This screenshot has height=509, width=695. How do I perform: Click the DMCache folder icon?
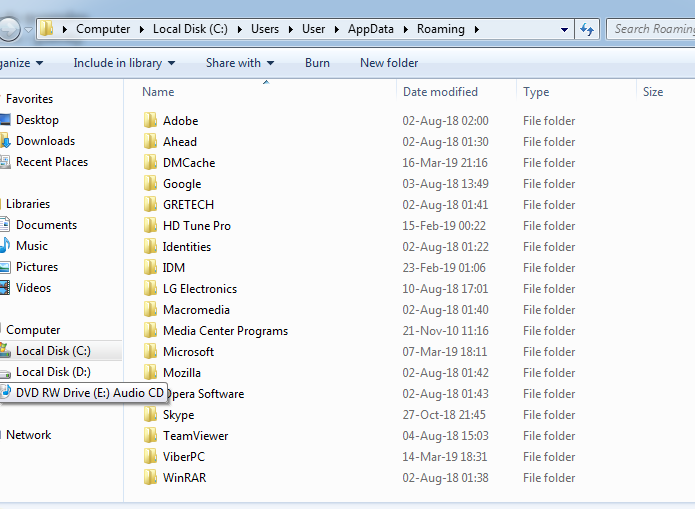coord(150,162)
